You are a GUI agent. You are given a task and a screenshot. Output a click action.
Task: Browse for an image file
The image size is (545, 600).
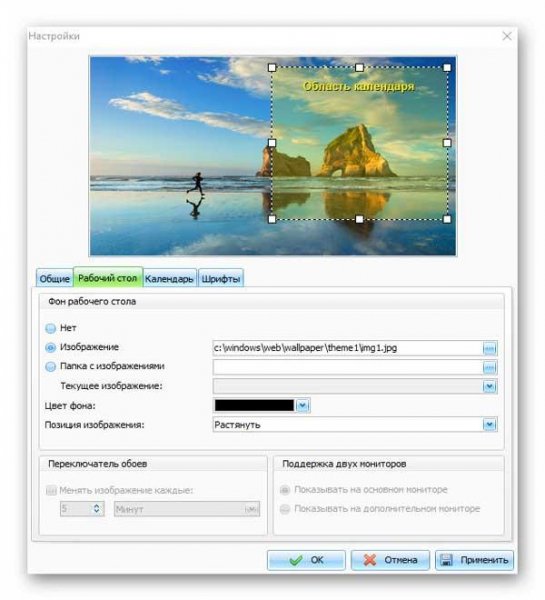[x=490, y=348]
